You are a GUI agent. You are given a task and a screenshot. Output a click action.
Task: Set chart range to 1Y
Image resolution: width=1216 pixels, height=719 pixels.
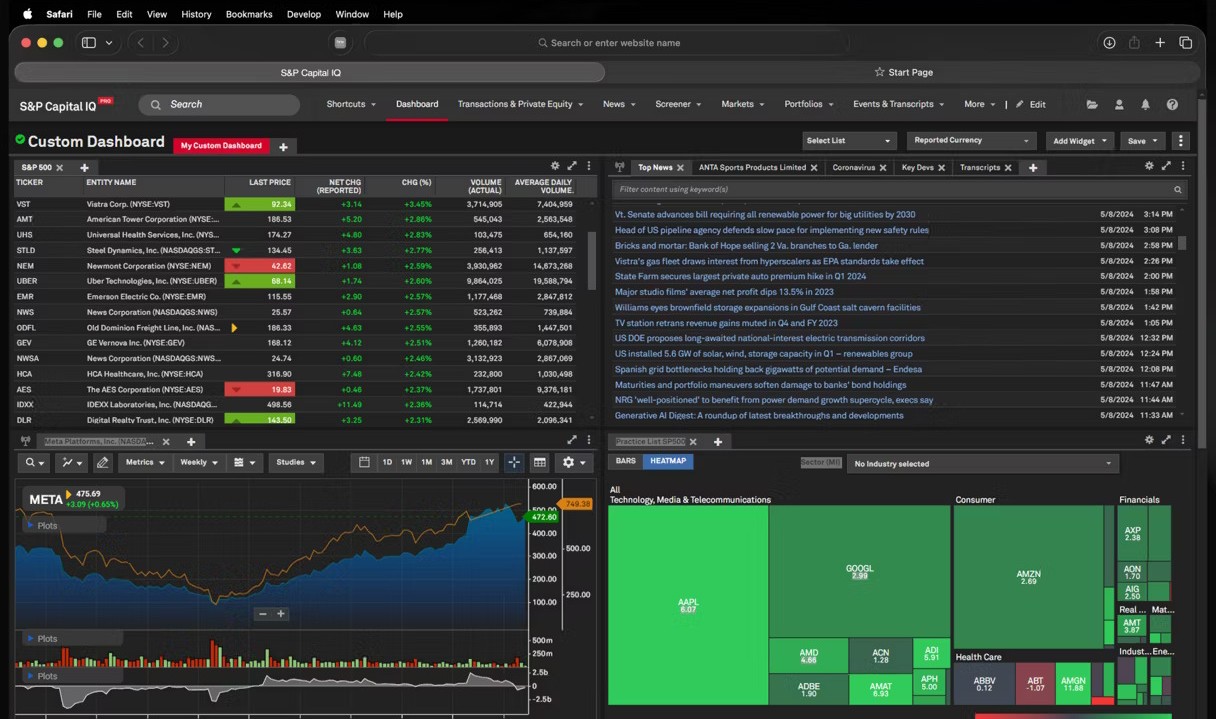489,462
